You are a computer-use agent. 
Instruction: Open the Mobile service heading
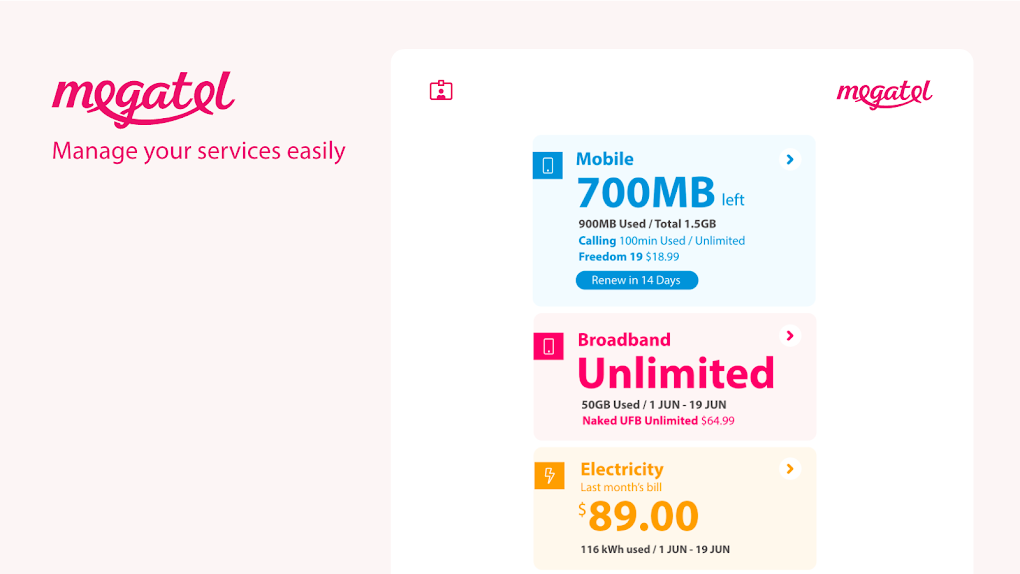point(604,159)
